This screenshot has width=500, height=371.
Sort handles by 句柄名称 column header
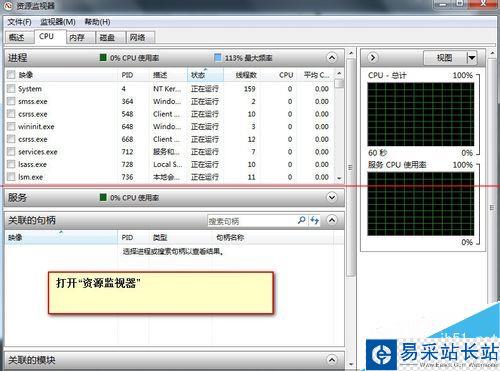click(x=272, y=238)
